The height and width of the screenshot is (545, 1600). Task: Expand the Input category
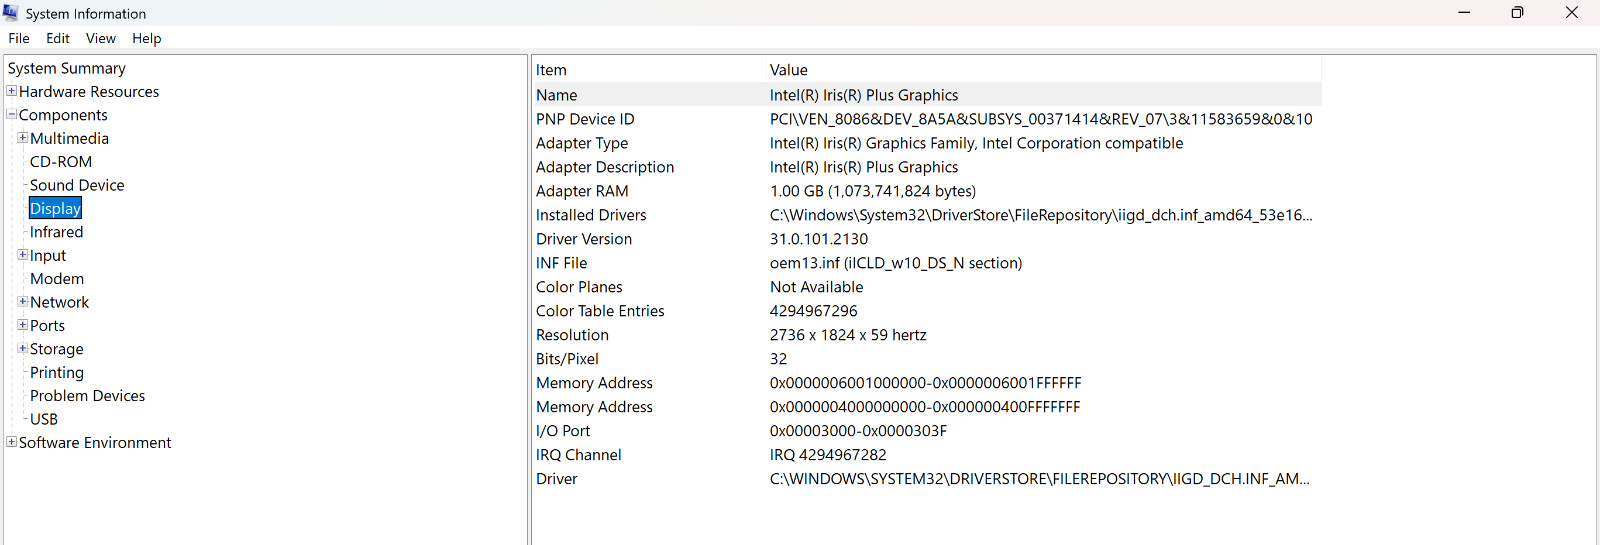23,255
